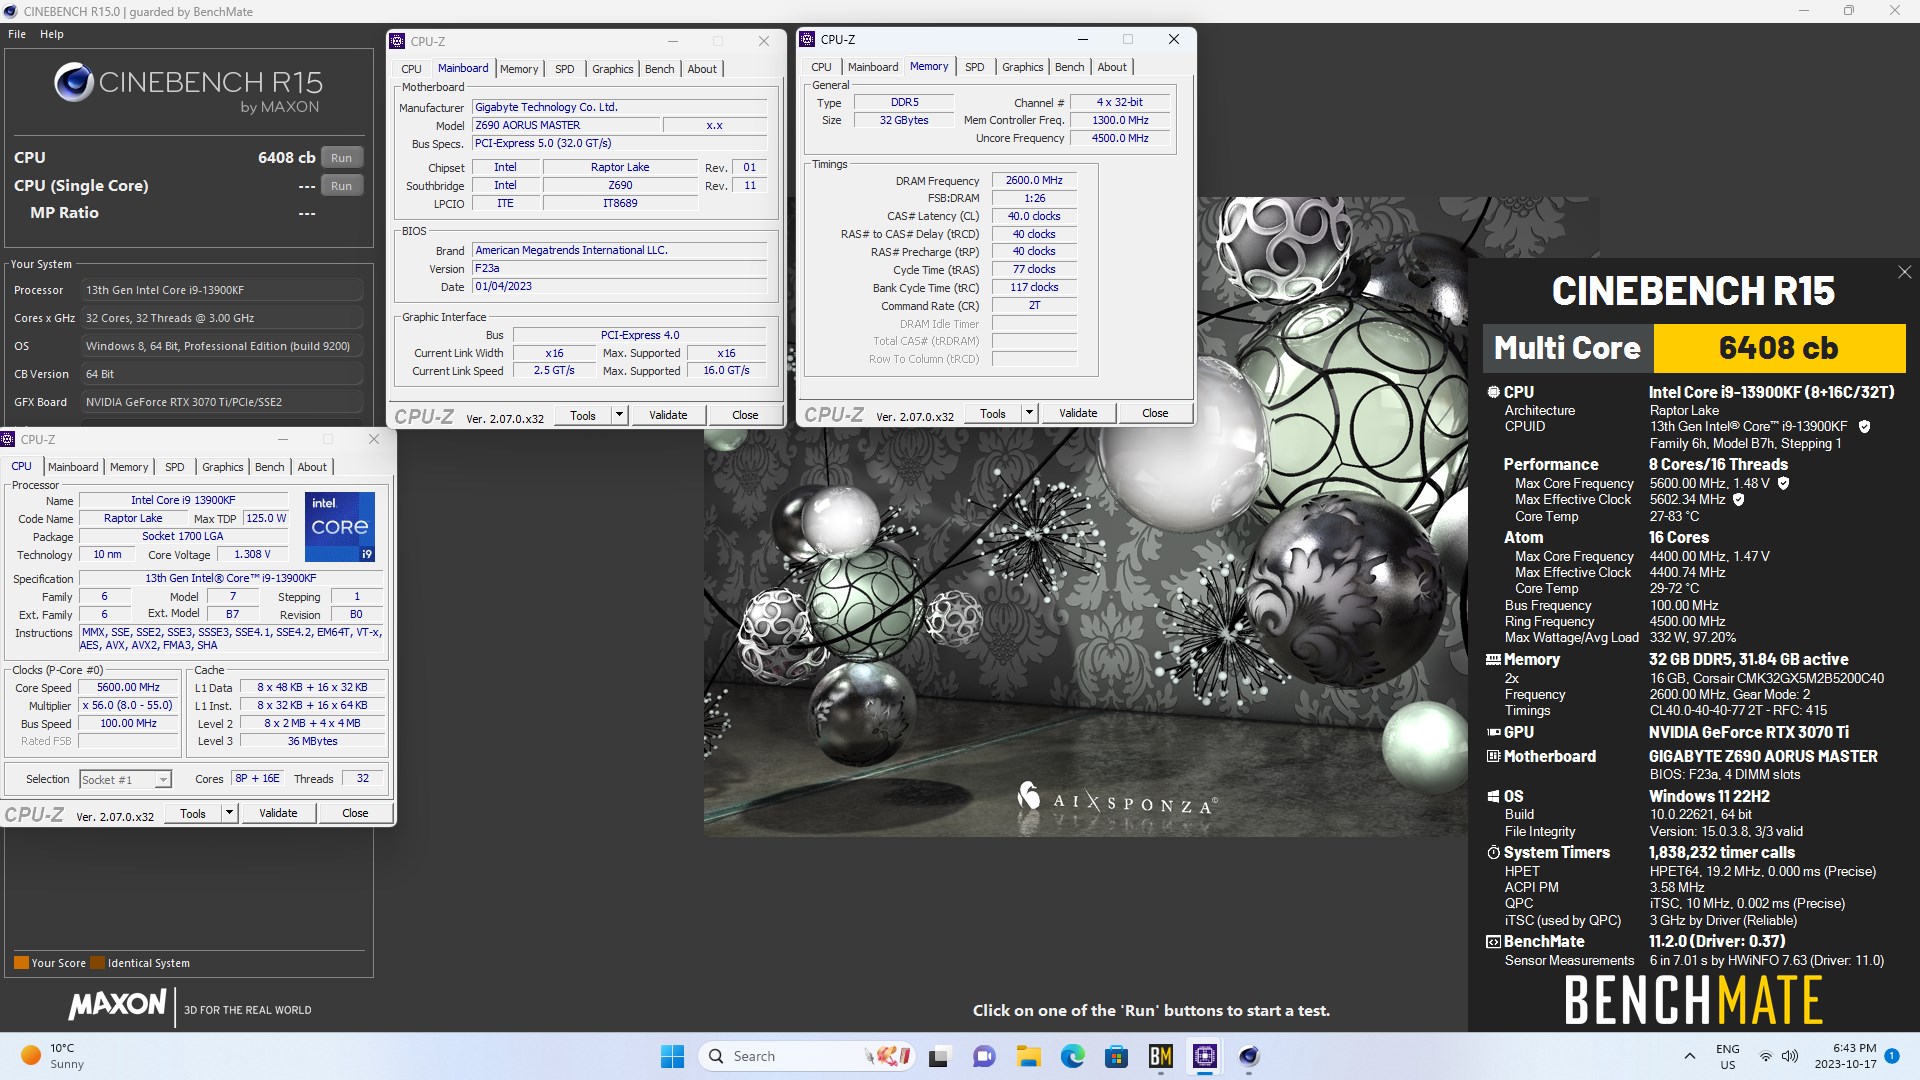Screen dimensions: 1920x1080
Task: Click the verified shield next to CPUID
Action: (x=1864, y=426)
